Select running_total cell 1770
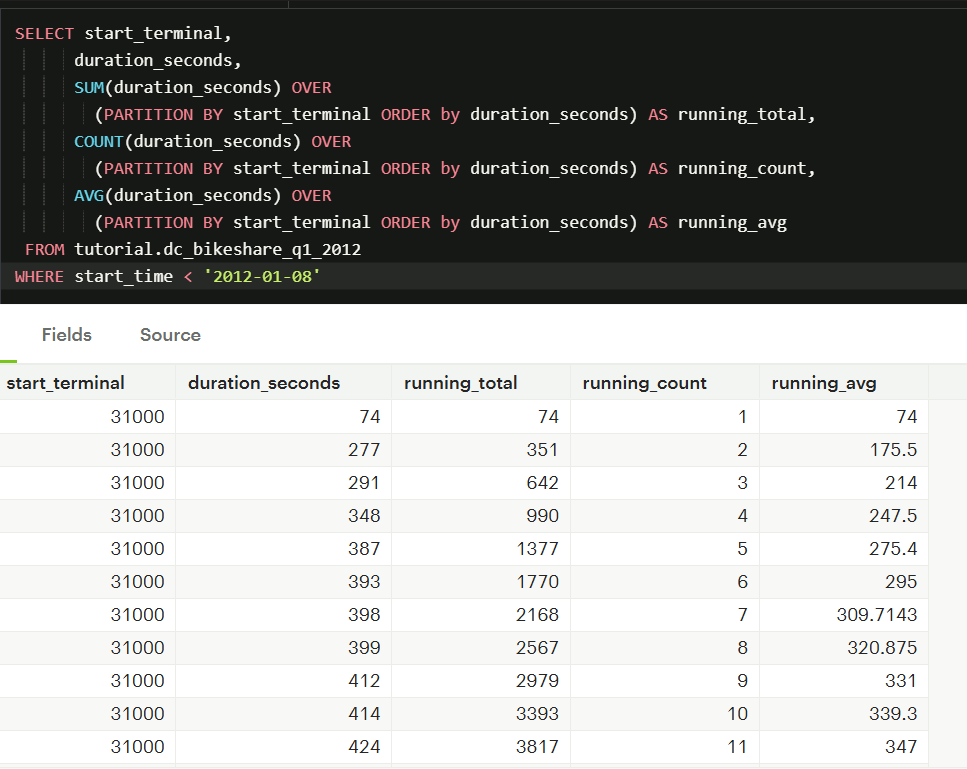The image size is (967, 769). click(481, 582)
